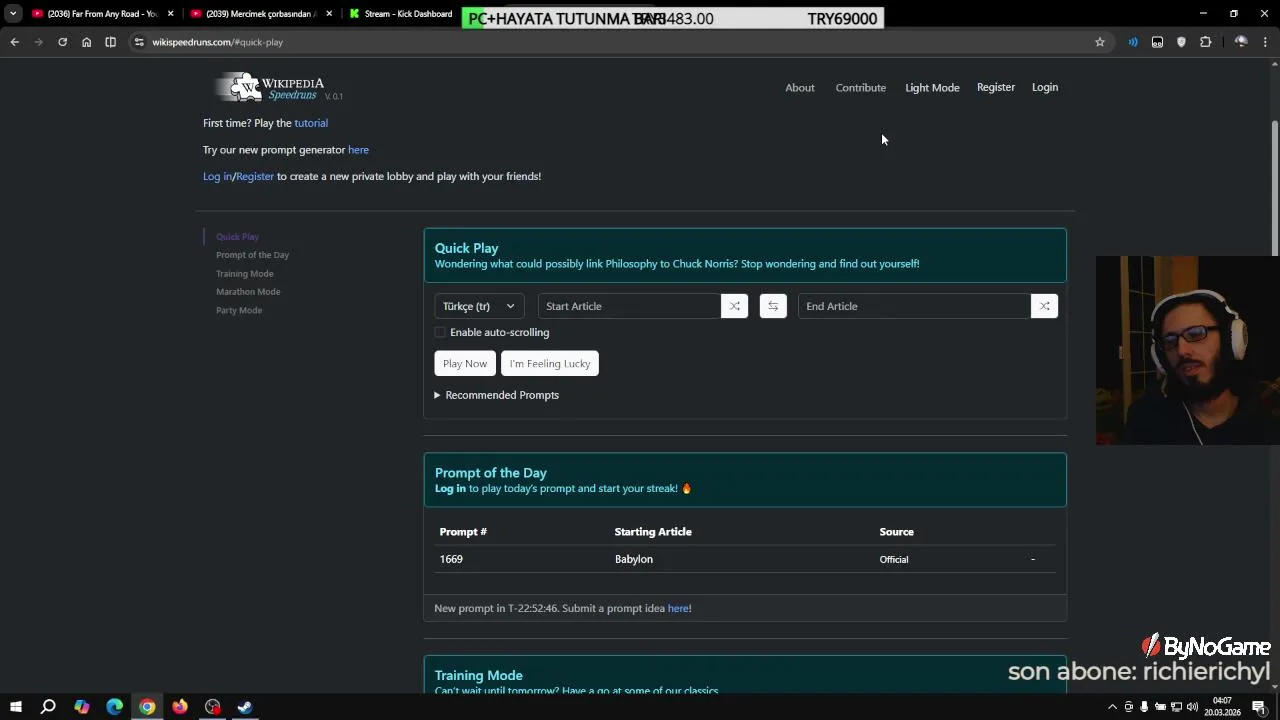The width and height of the screenshot is (1280, 720).
Task: Open the Chrome three-dot menu
Action: pos(1265,42)
